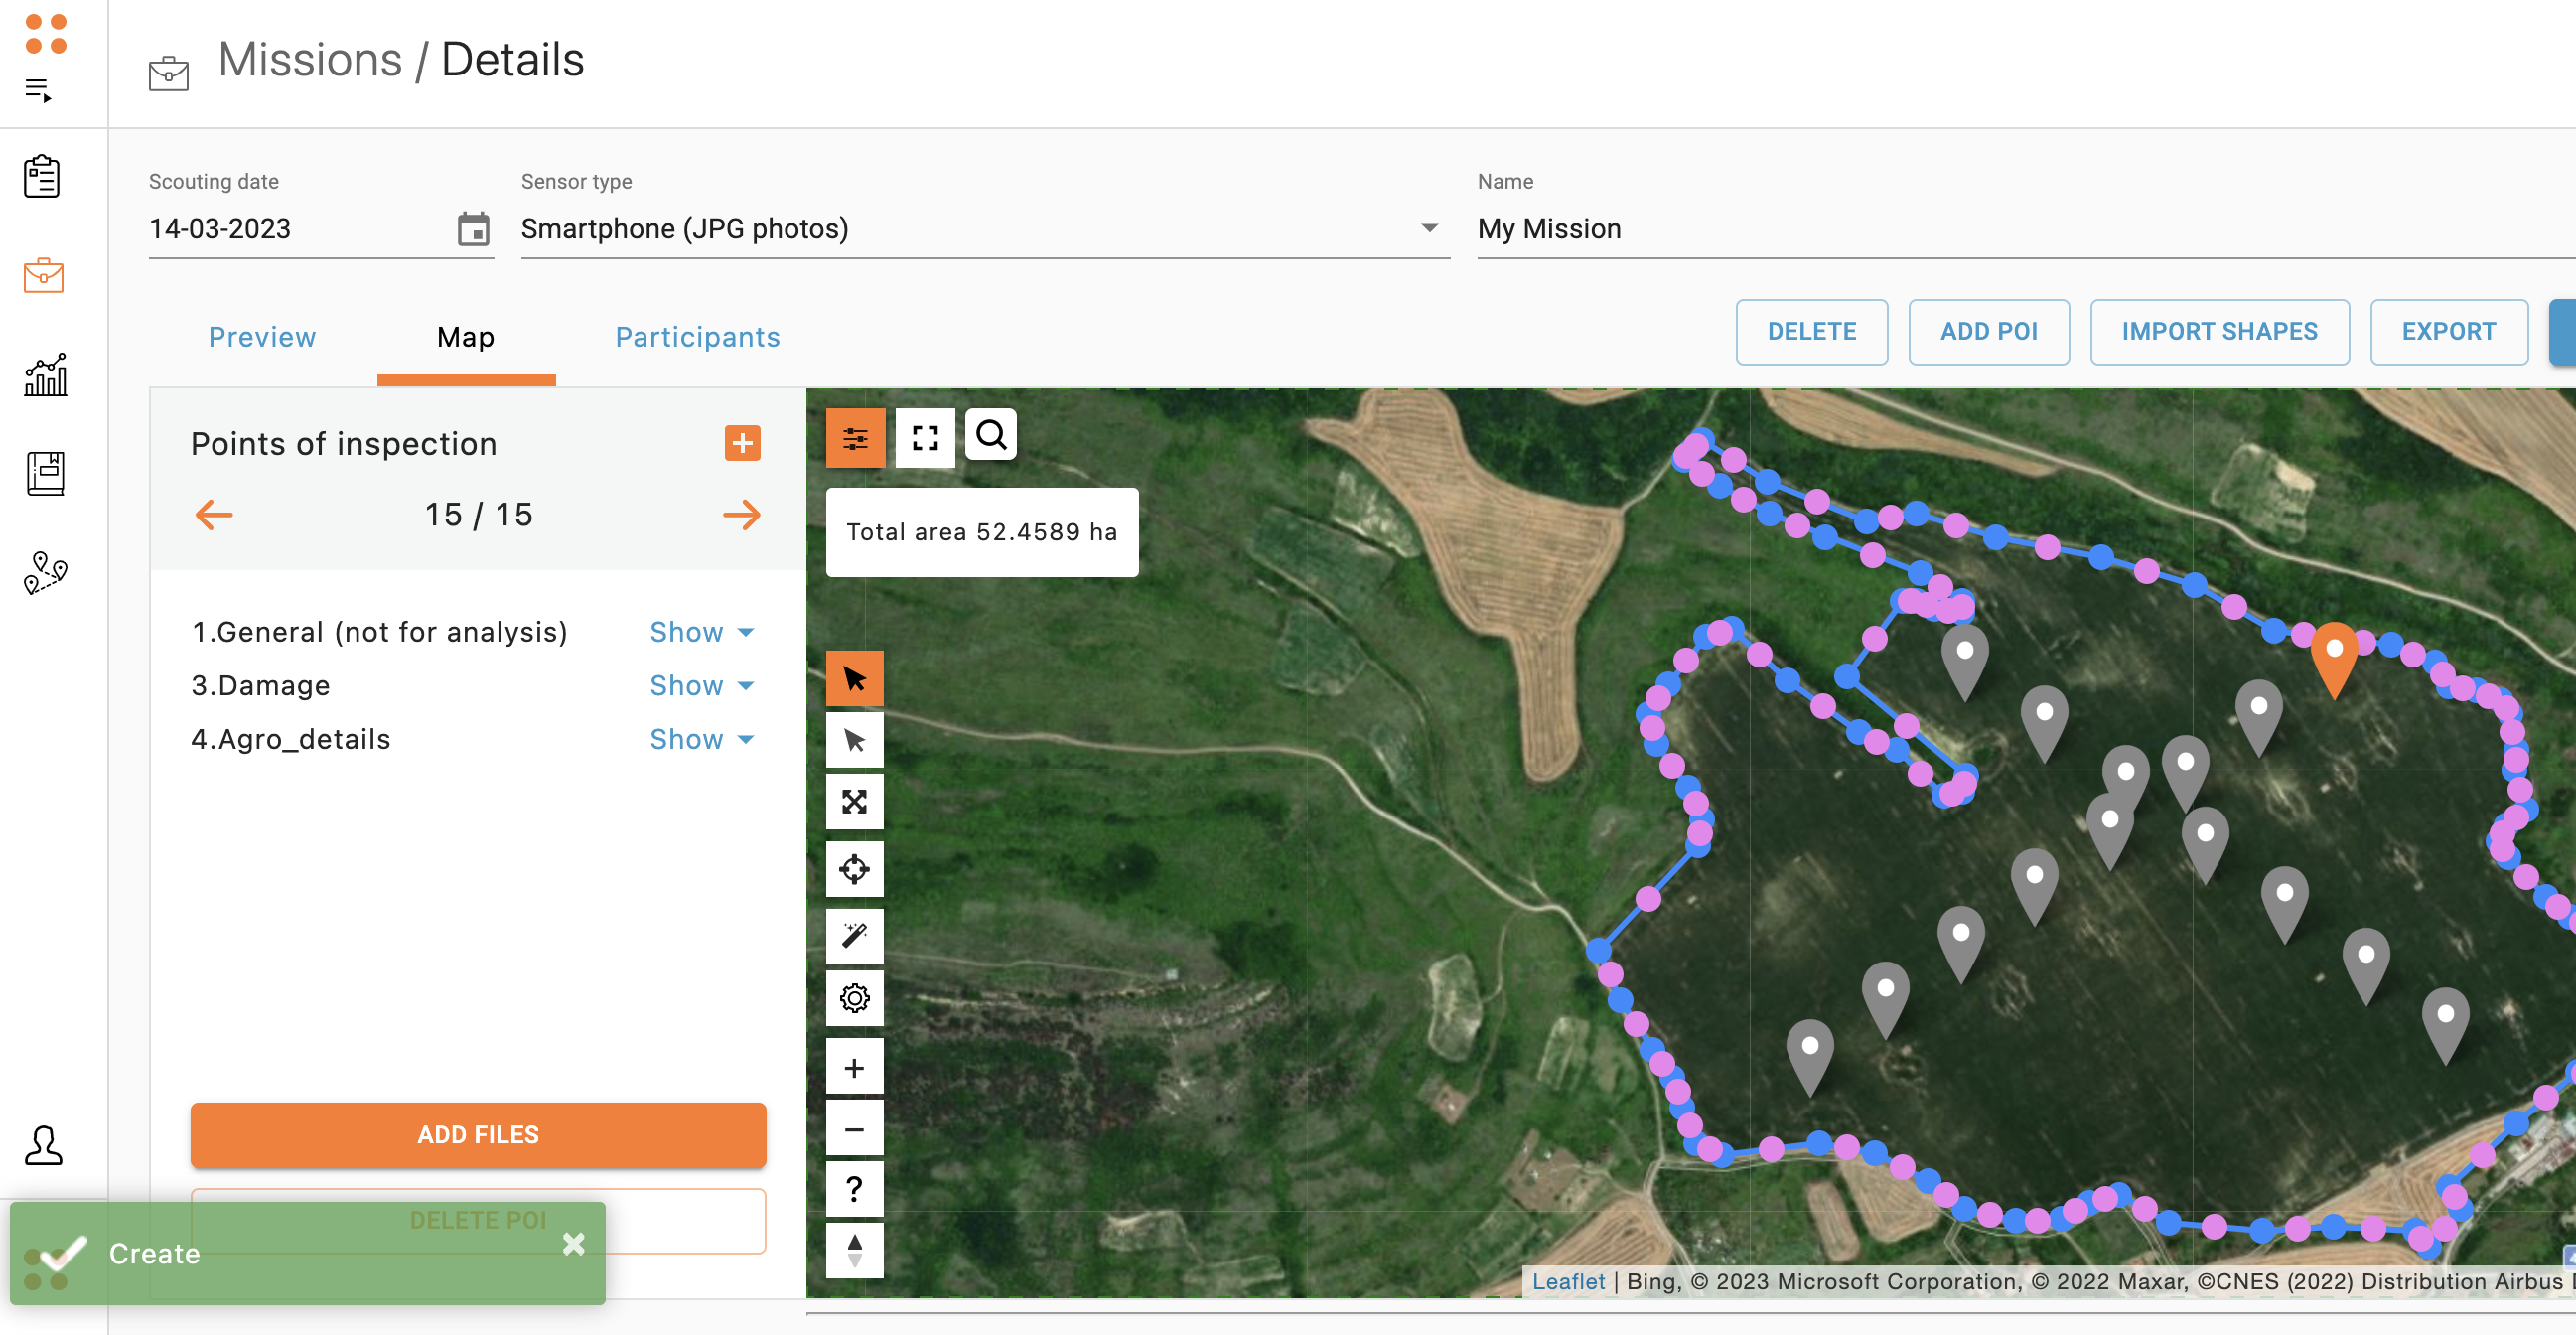2576x1335 pixels.
Task: Open map layer filter settings button
Action: (854, 438)
